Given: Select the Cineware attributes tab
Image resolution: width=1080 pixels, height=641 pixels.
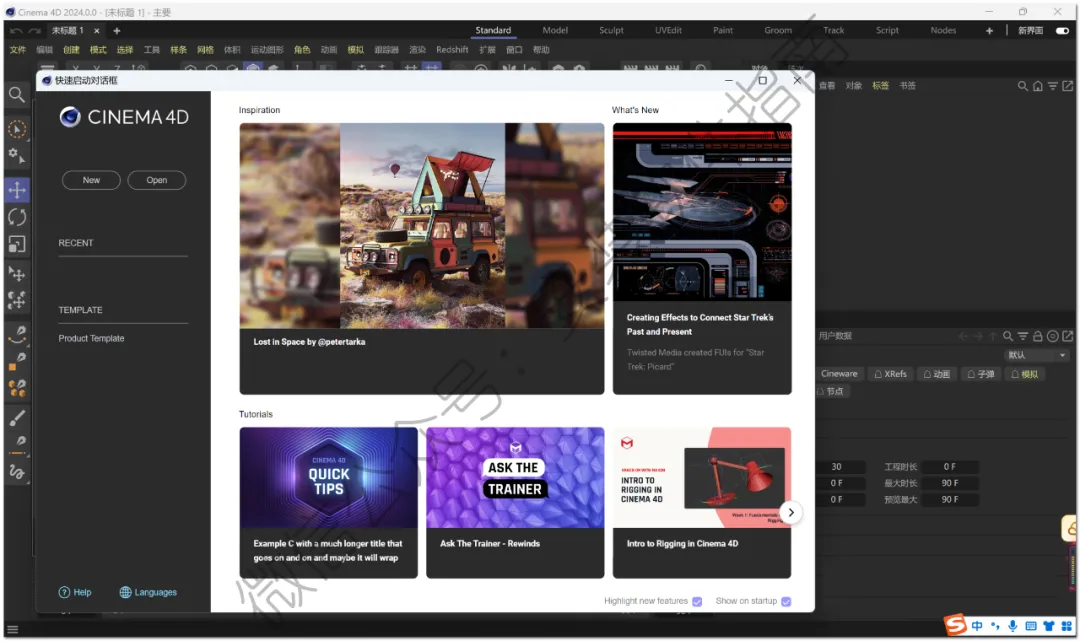Looking at the screenshot, I should click(839, 374).
